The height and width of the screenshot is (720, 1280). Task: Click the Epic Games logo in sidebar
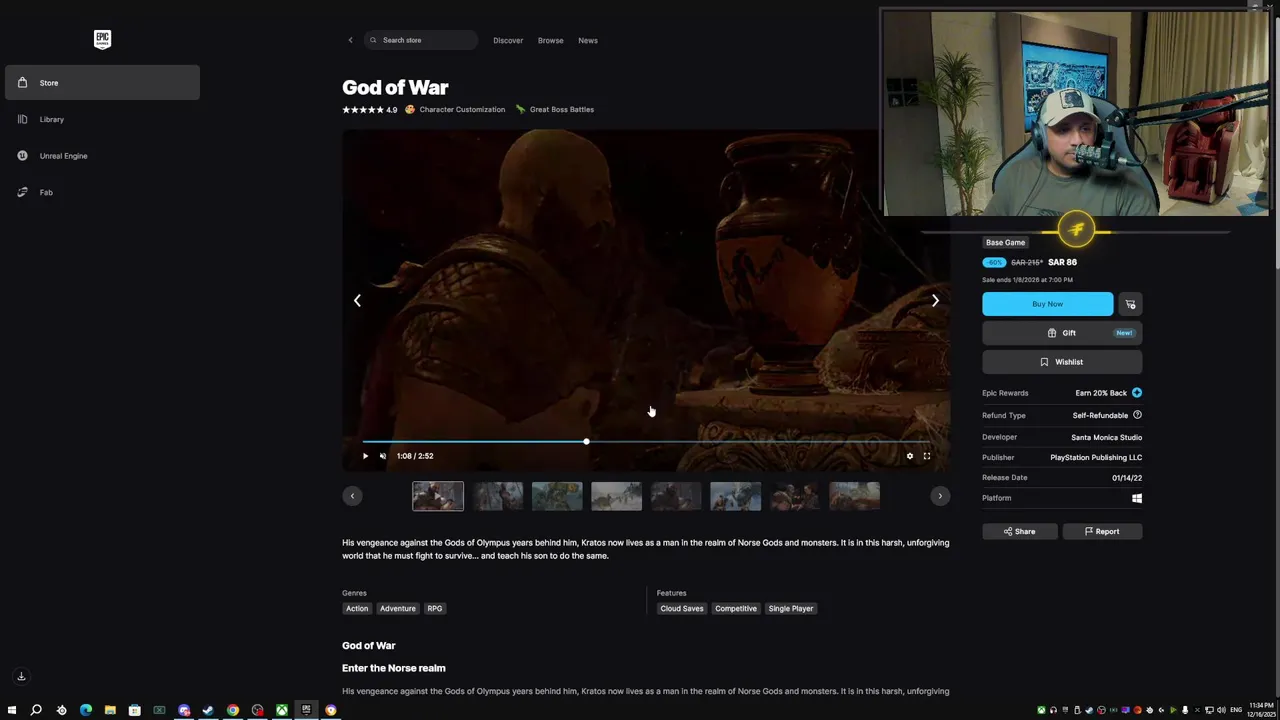tap(102, 40)
